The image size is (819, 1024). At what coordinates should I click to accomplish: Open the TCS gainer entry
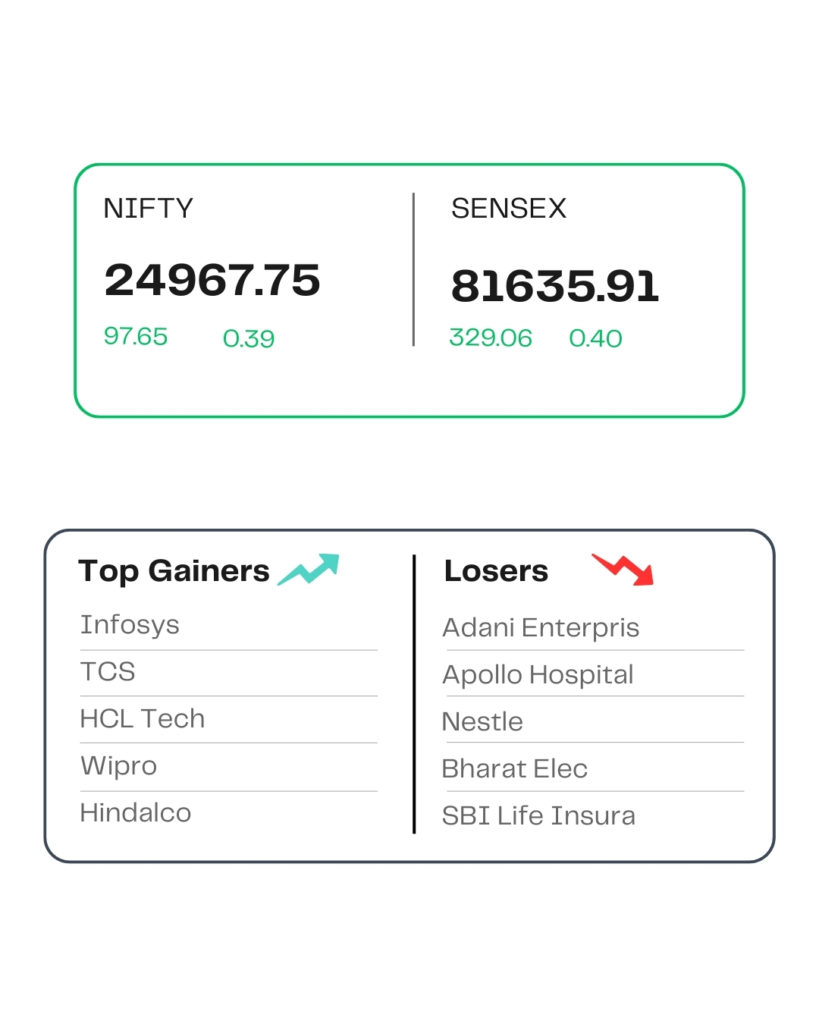coord(108,671)
